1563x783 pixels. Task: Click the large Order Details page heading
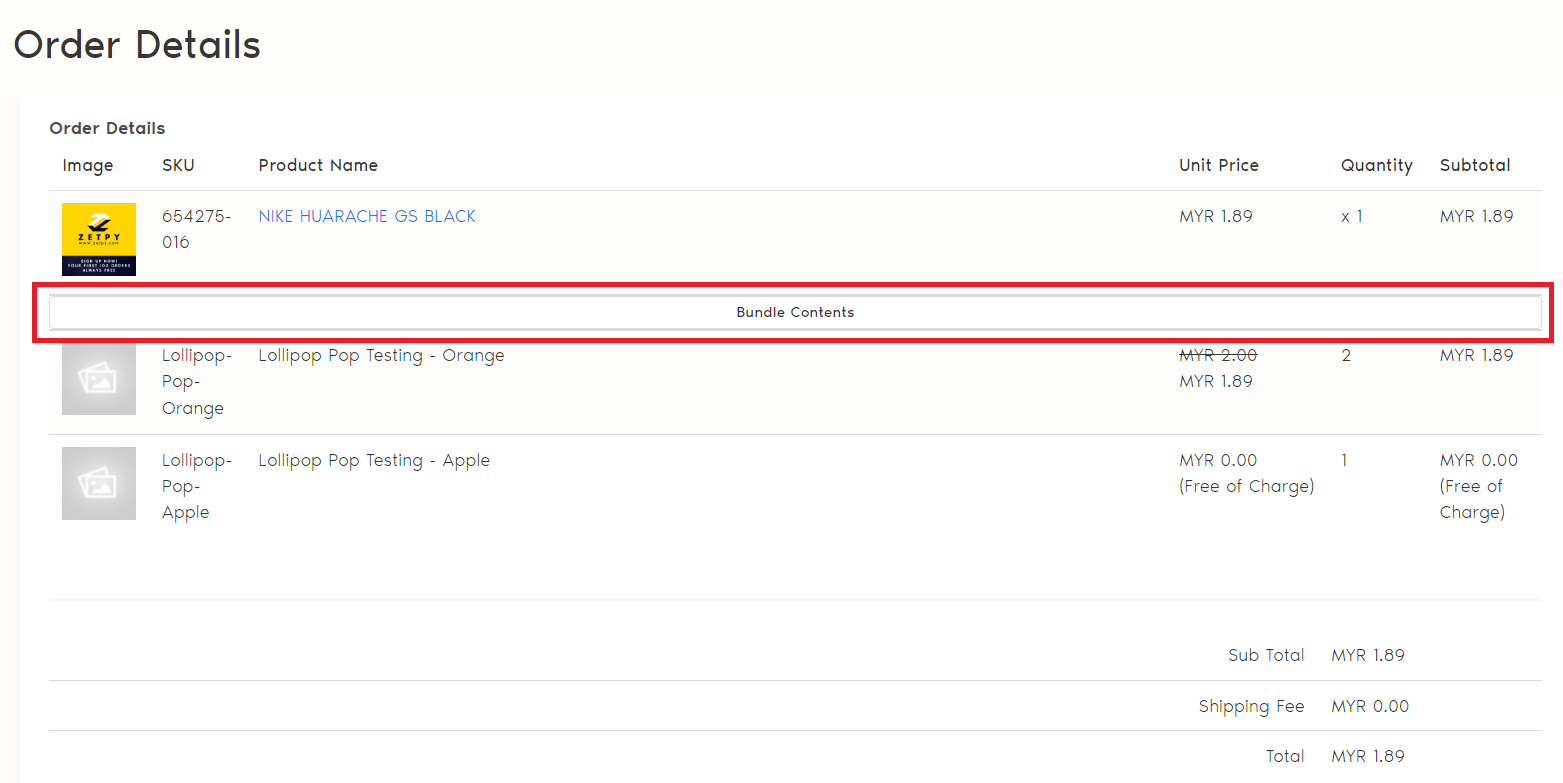137,45
